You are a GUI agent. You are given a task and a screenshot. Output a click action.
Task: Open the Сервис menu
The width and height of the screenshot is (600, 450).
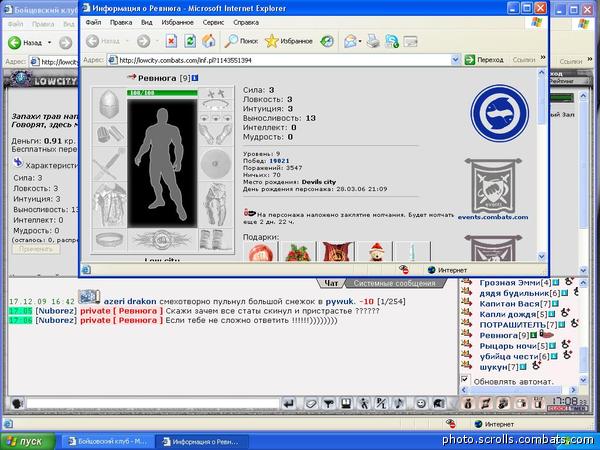[x=213, y=22]
